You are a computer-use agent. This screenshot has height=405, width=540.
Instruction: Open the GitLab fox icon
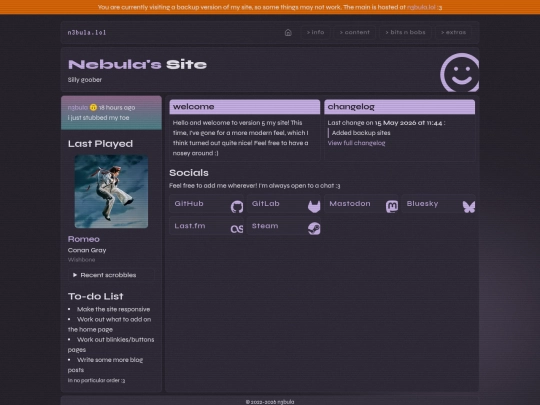pyautogui.click(x=314, y=207)
